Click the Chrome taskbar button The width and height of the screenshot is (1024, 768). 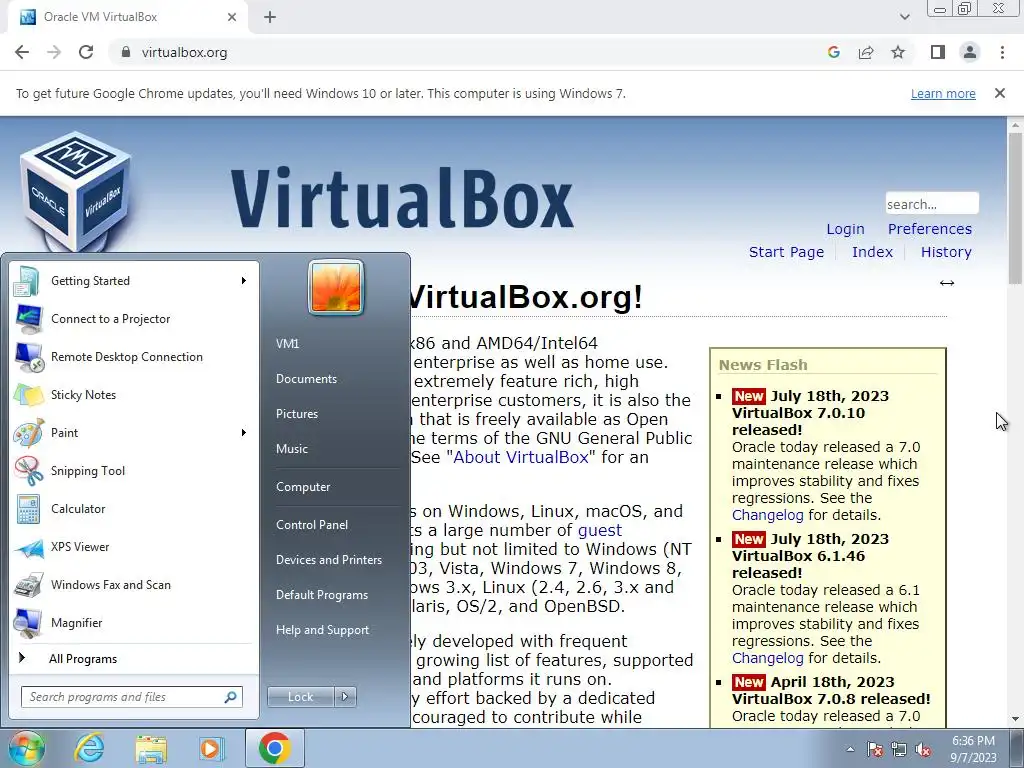tap(274, 748)
